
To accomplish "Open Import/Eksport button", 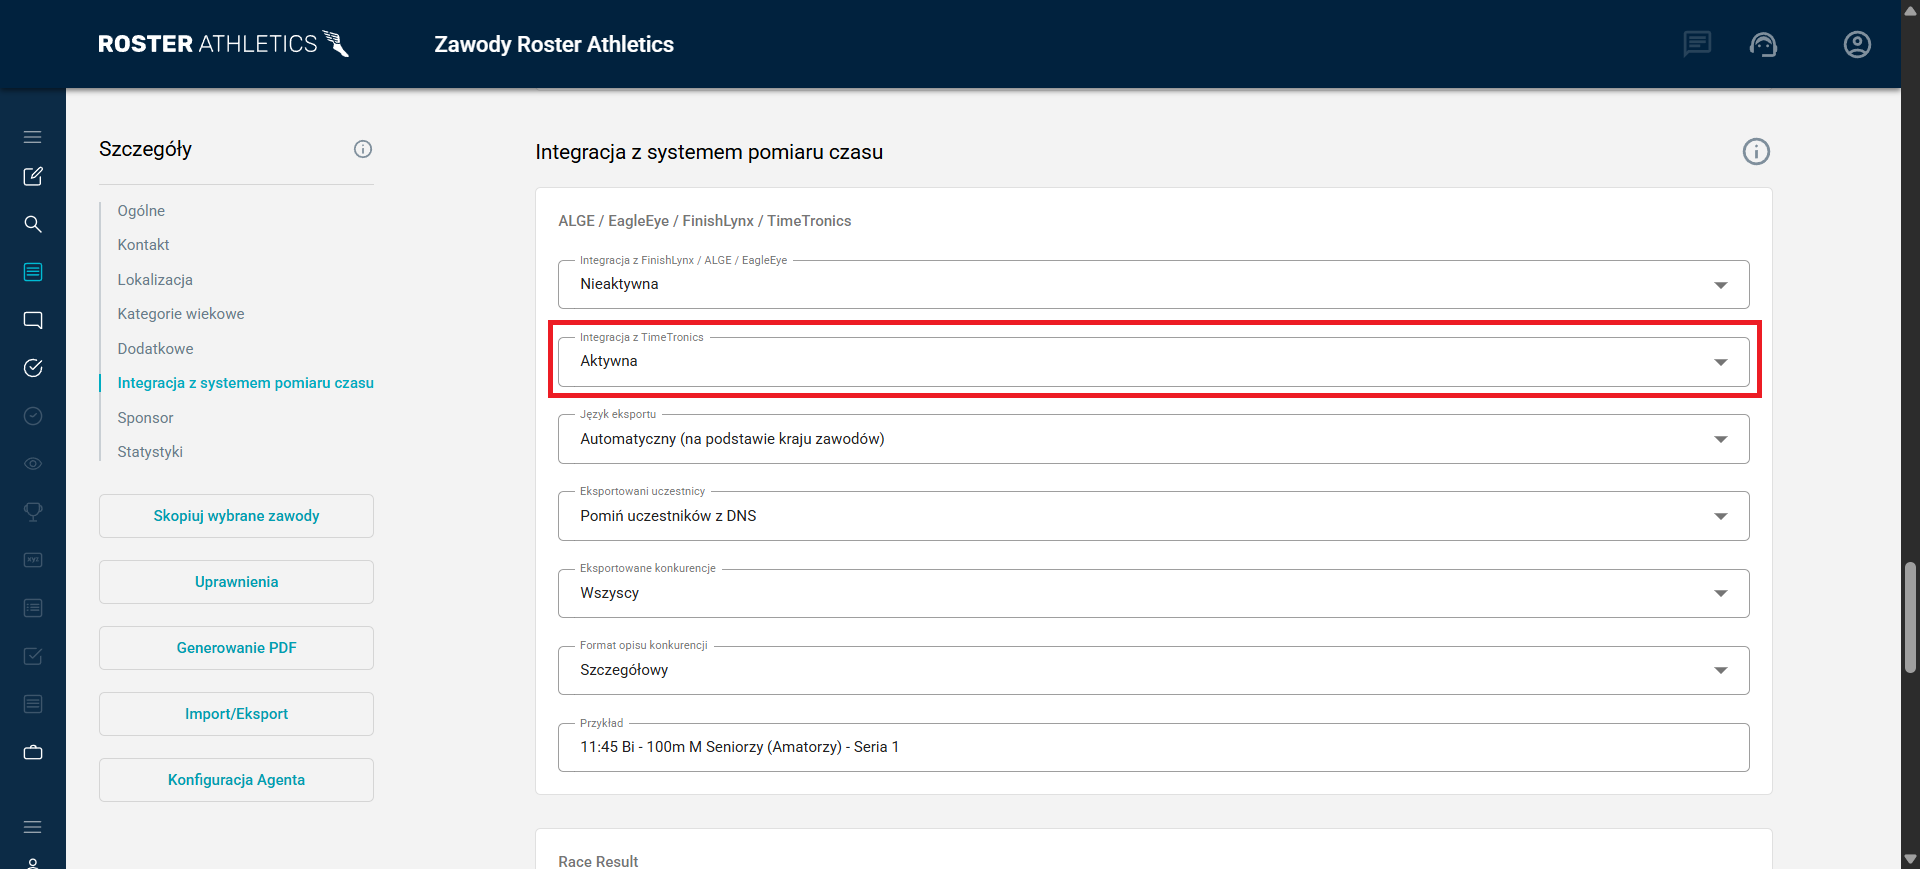I will (236, 714).
